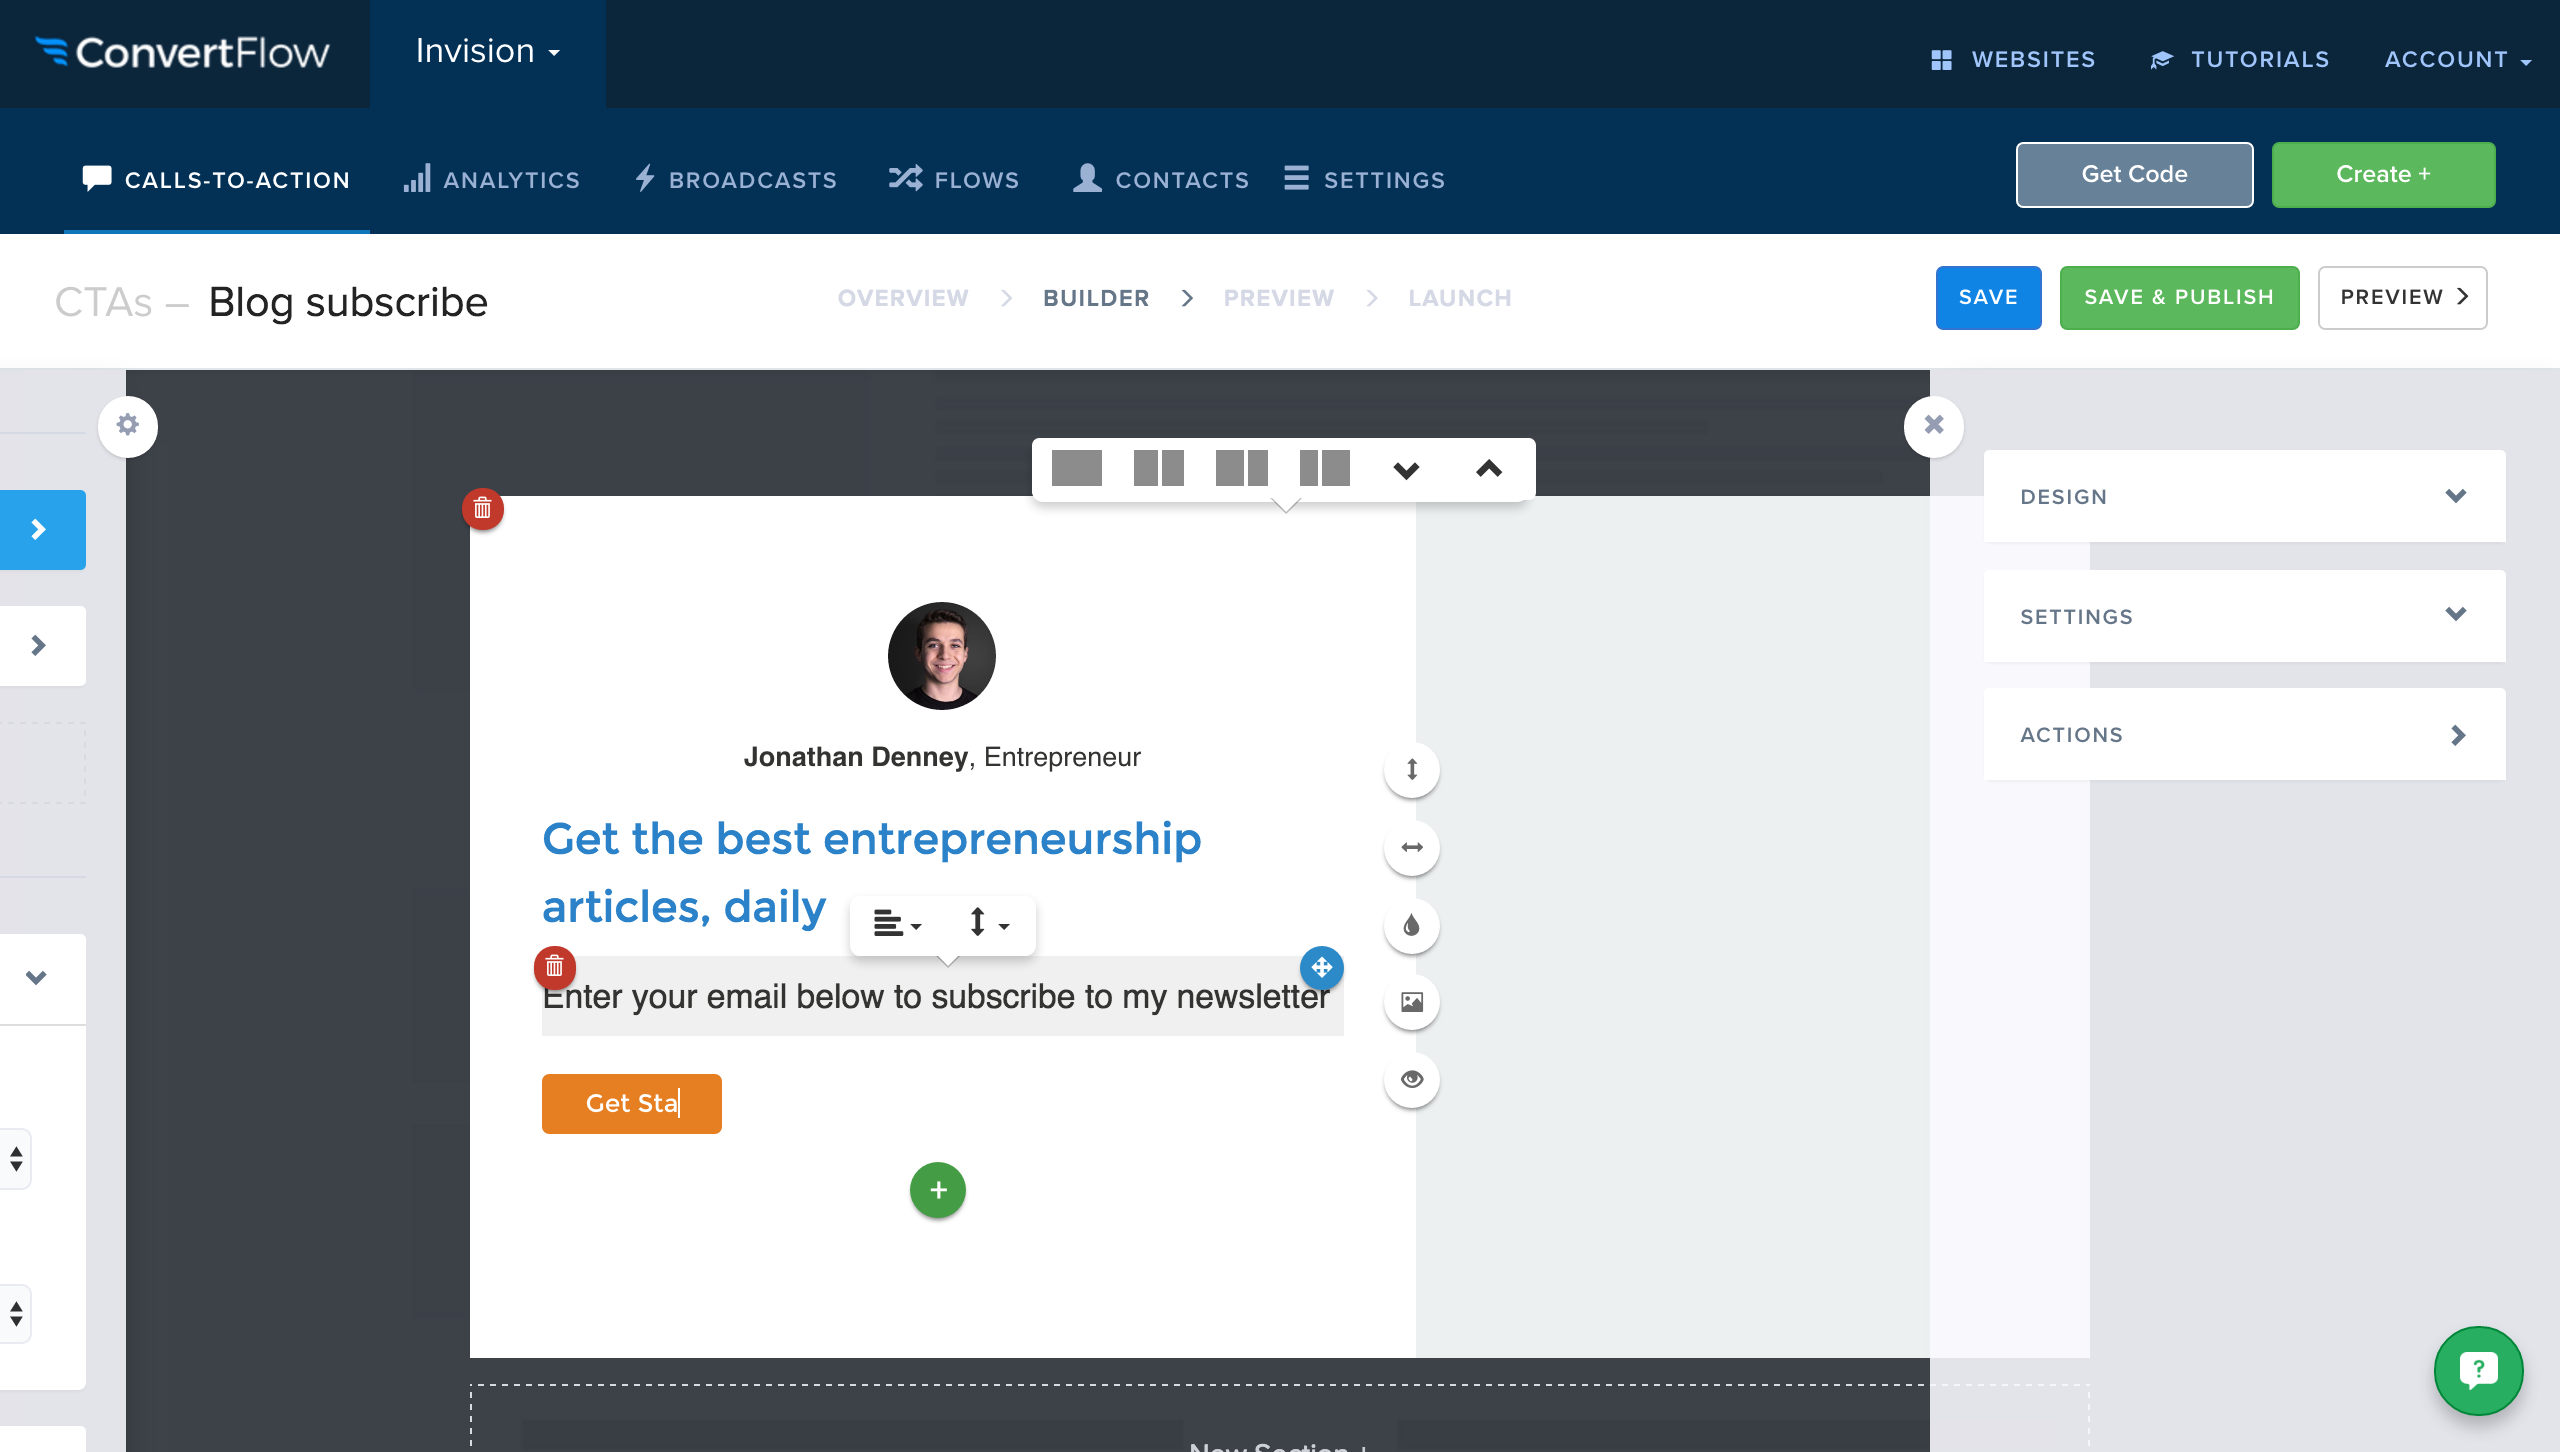
Task: Open the gear settings circle icon
Action: [x=128, y=426]
